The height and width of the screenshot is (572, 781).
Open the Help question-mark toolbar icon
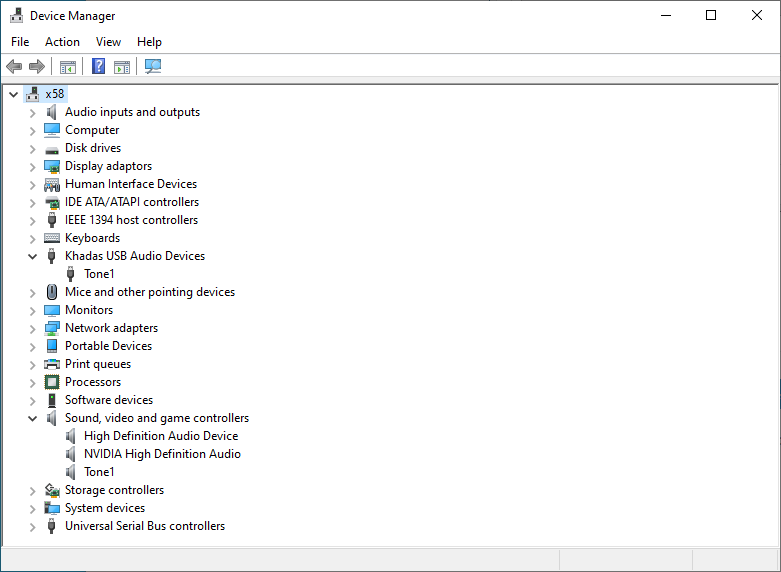click(99, 66)
